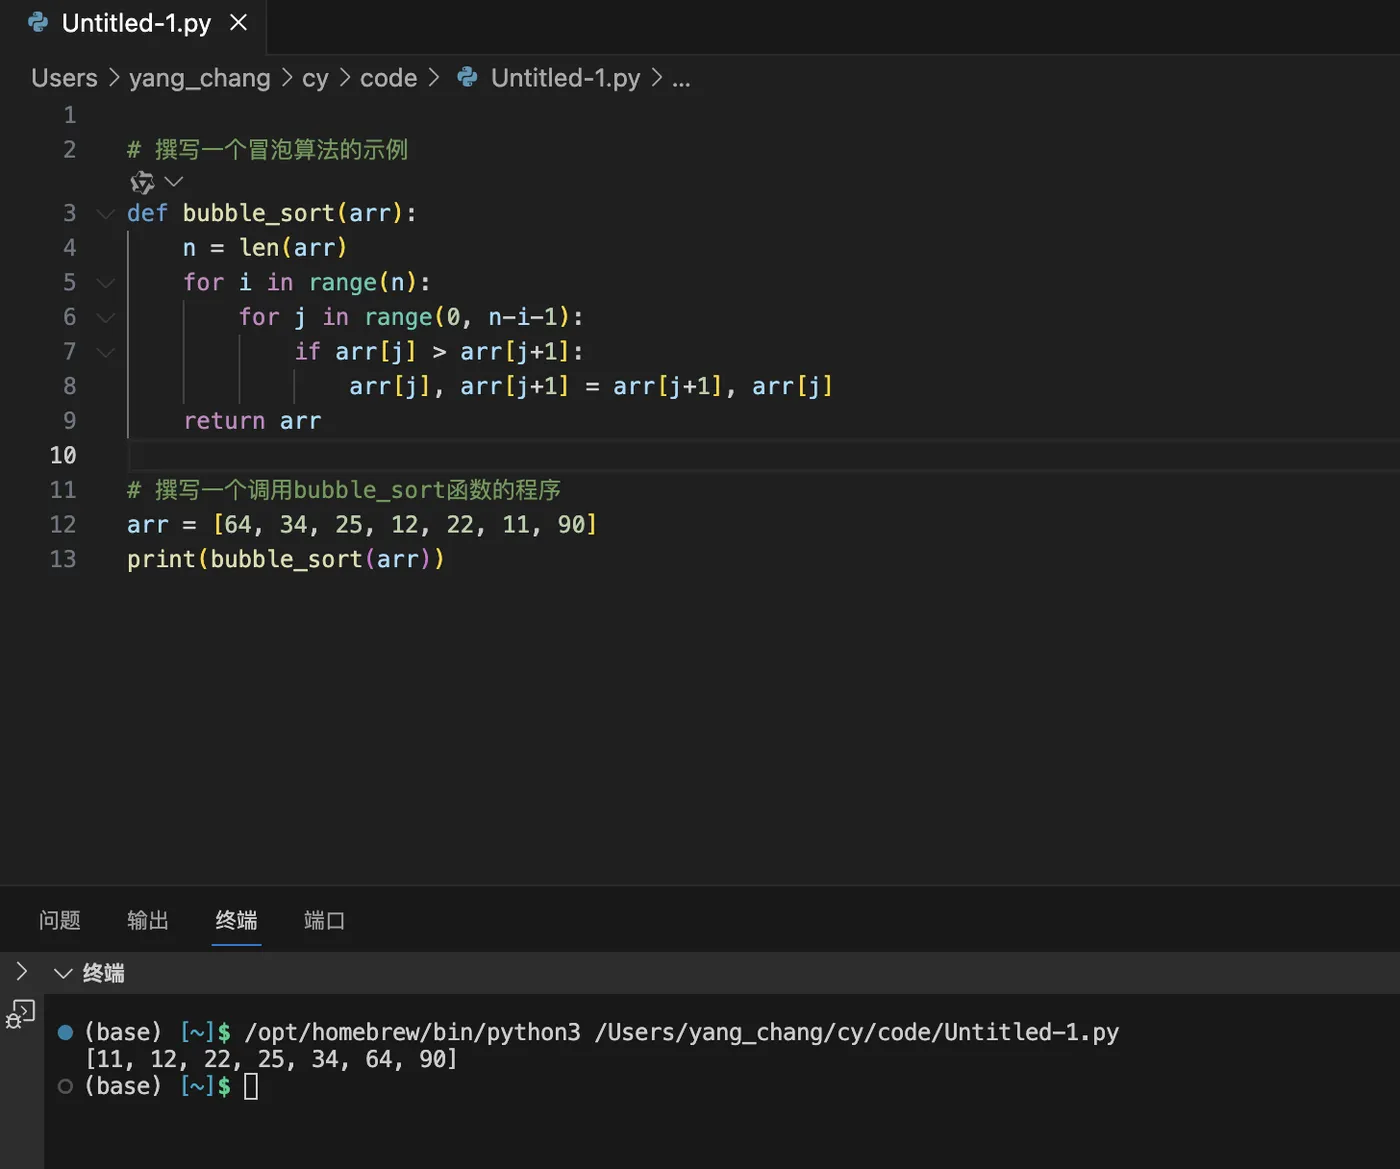Click the '# 撰写一个调用bubble_sort函数的程序' comment
This screenshot has width=1400, height=1169.
pos(344,490)
